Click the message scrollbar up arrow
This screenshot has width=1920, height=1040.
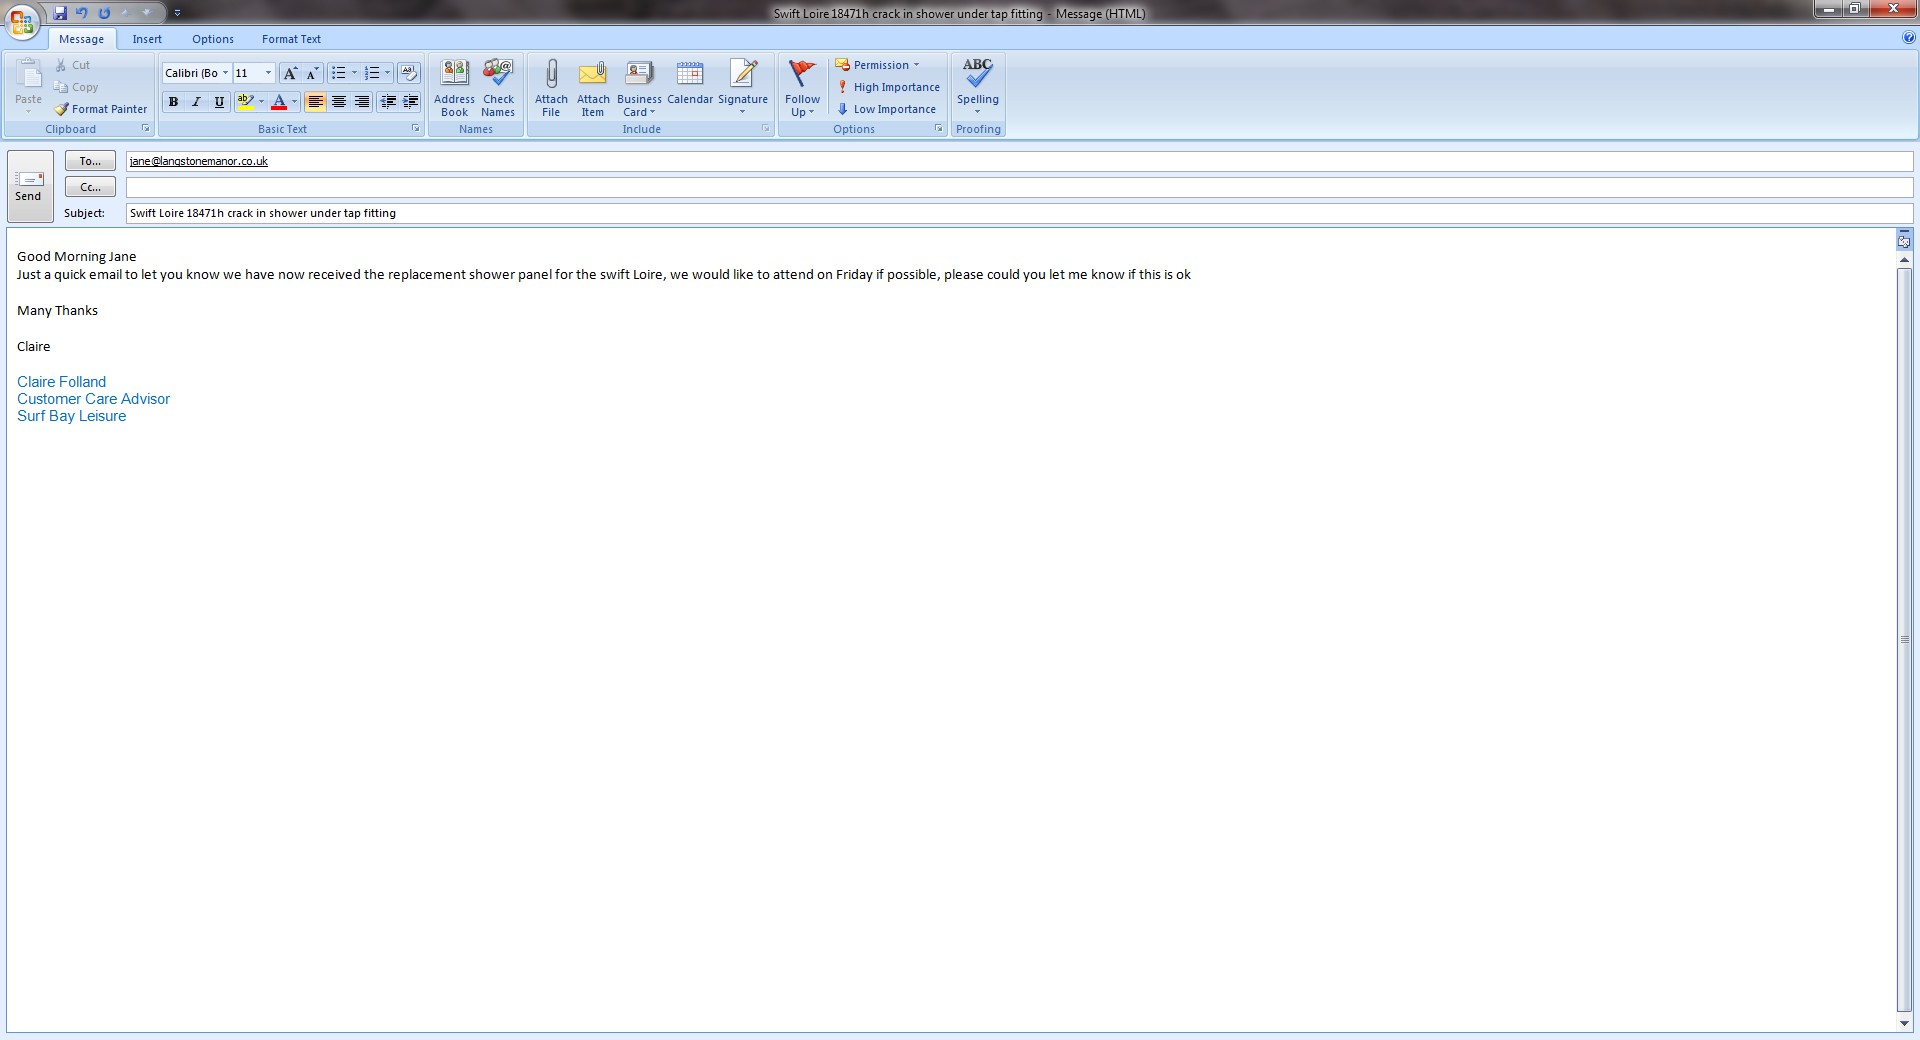tap(1904, 260)
